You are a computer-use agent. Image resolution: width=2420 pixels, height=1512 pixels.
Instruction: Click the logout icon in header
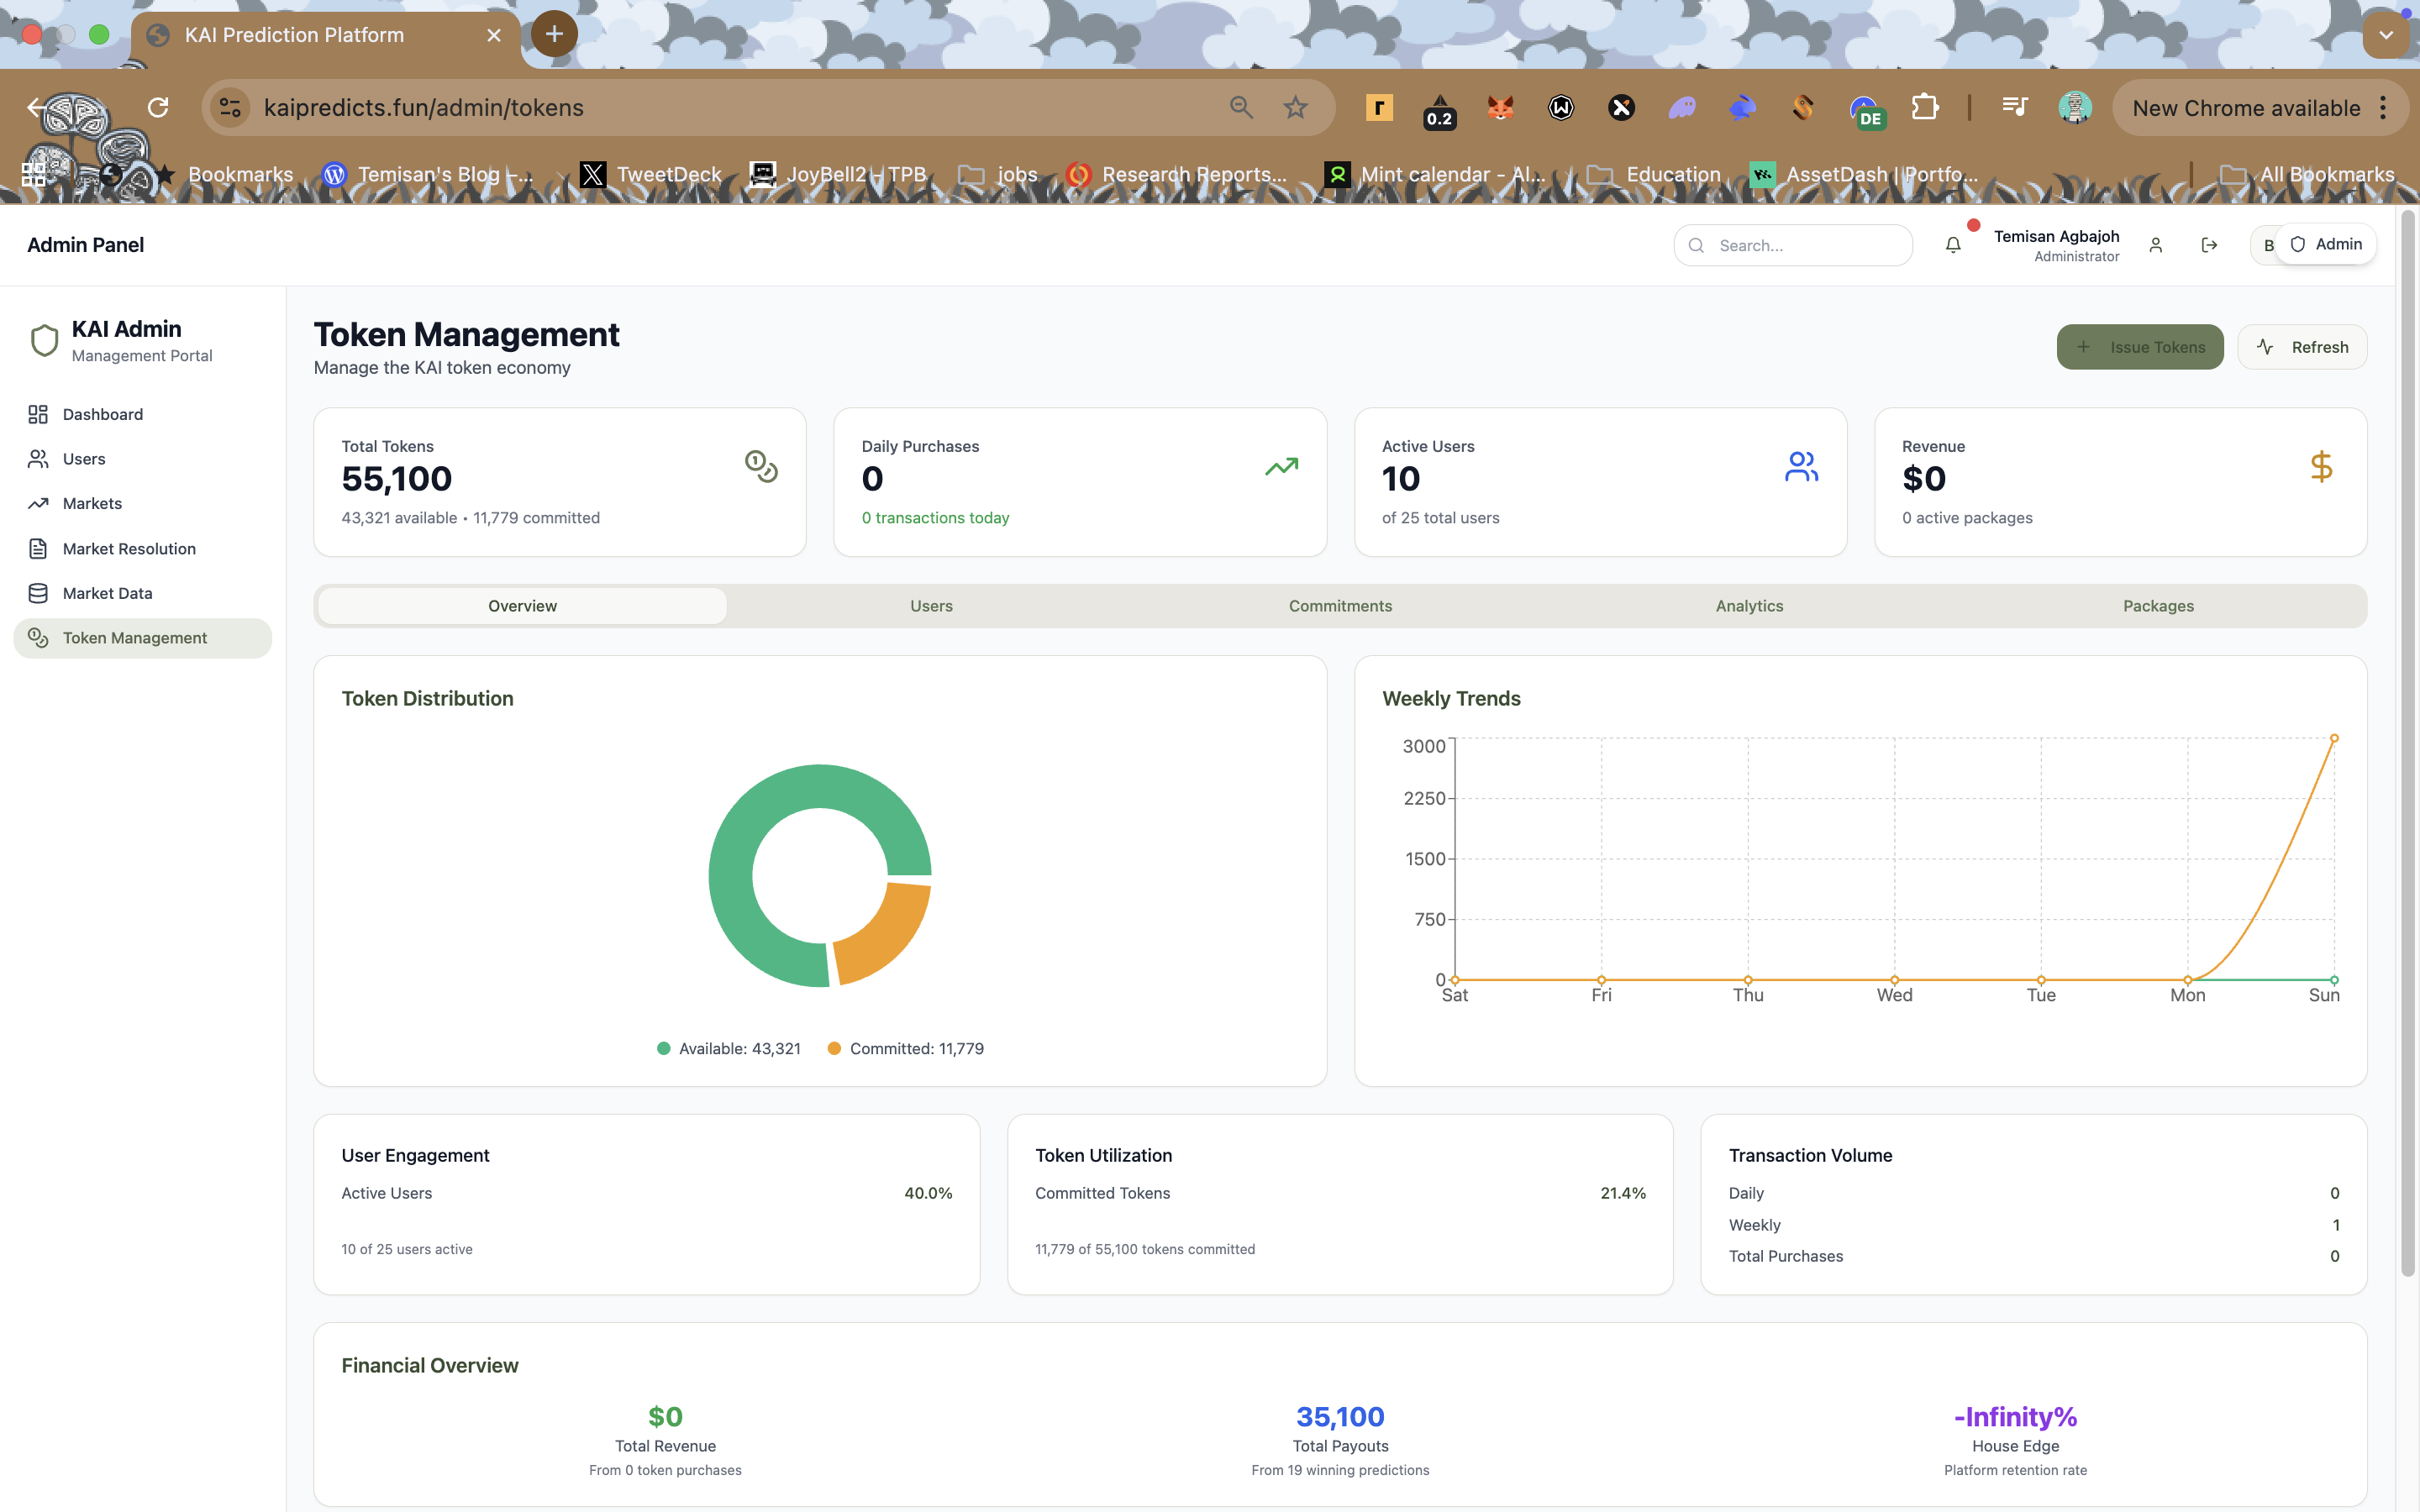[x=2209, y=245]
